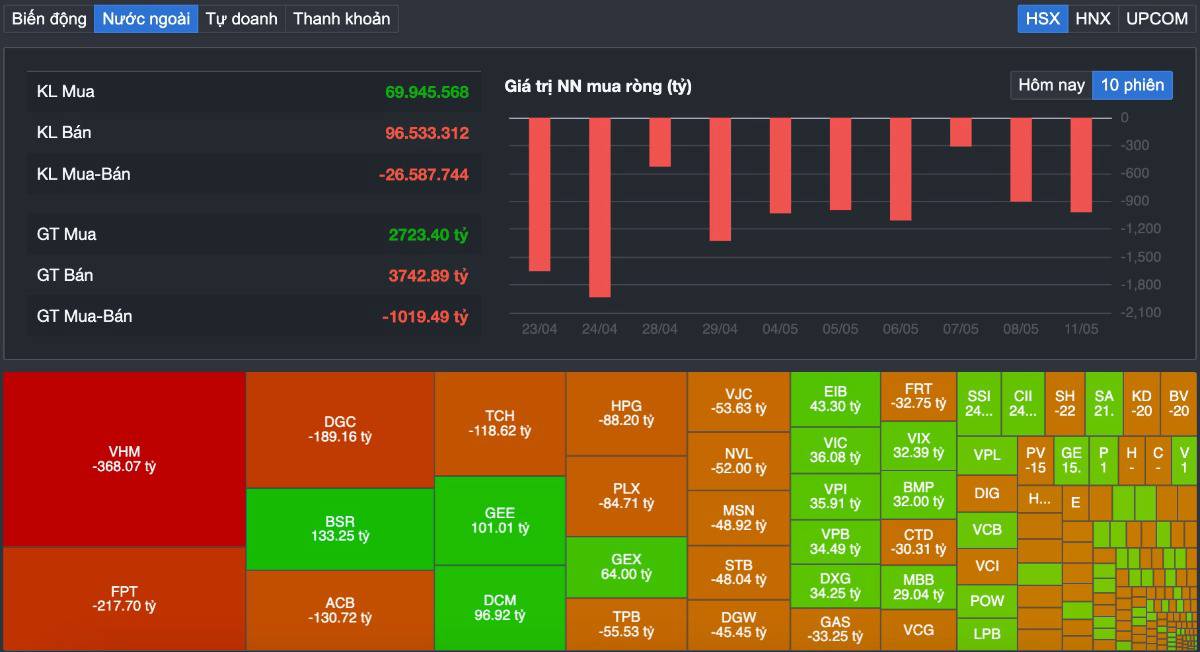Click the POW tile in heatmap
The image size is (1200, 652).
tap(987, 601)
